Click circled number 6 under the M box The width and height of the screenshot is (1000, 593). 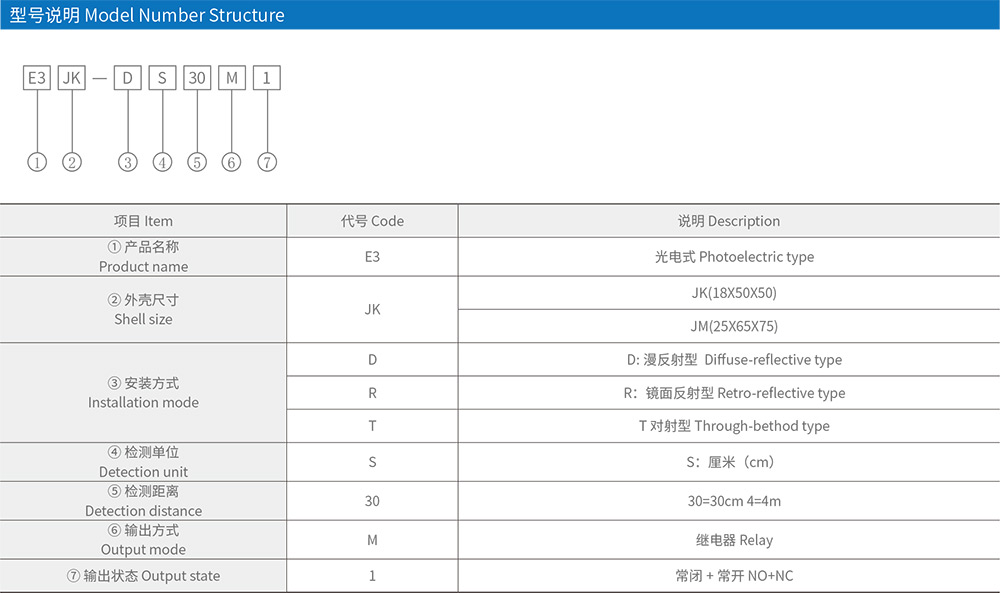tap(232, 162)
